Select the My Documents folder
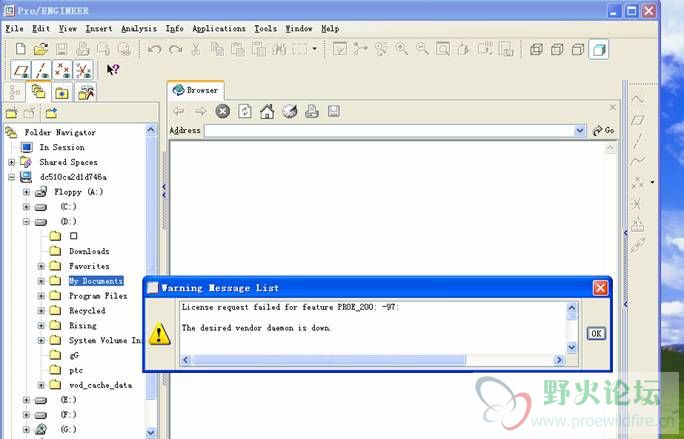The height and width of the screenshot is (439, 684). [x=96, y=281]
